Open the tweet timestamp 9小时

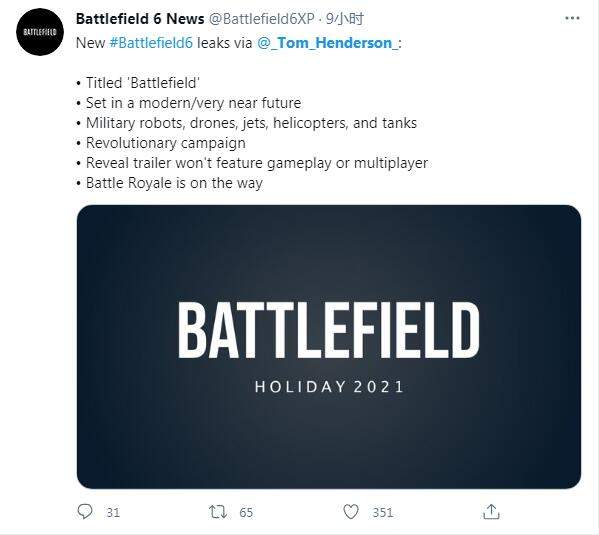point(345,19)
